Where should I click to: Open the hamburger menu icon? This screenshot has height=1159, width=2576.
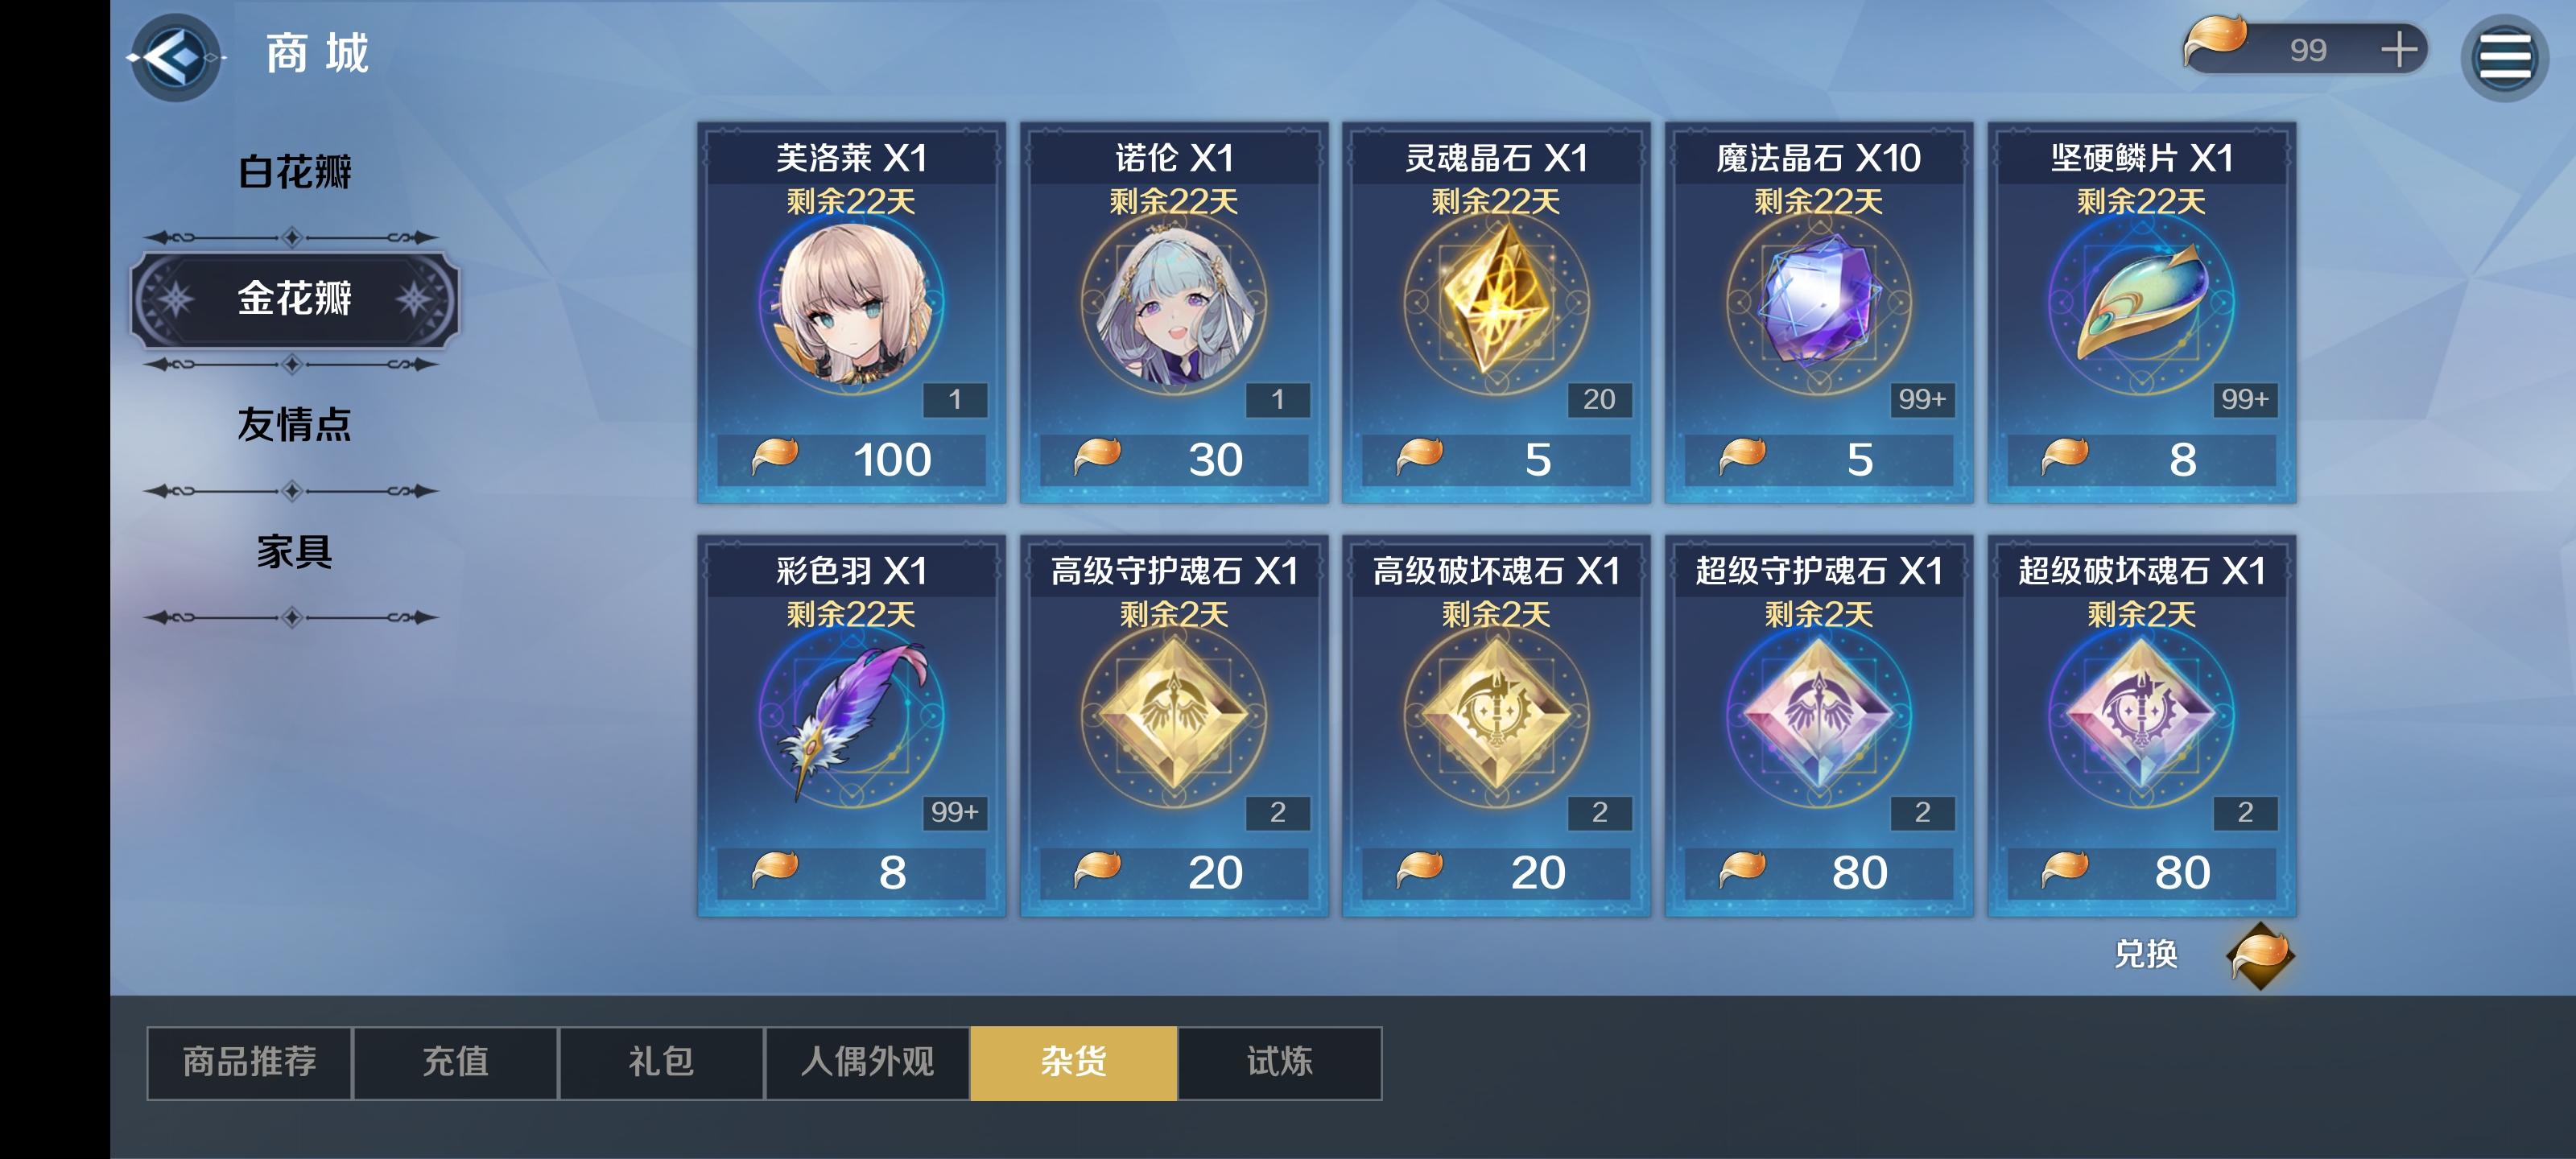point(2504,57)
